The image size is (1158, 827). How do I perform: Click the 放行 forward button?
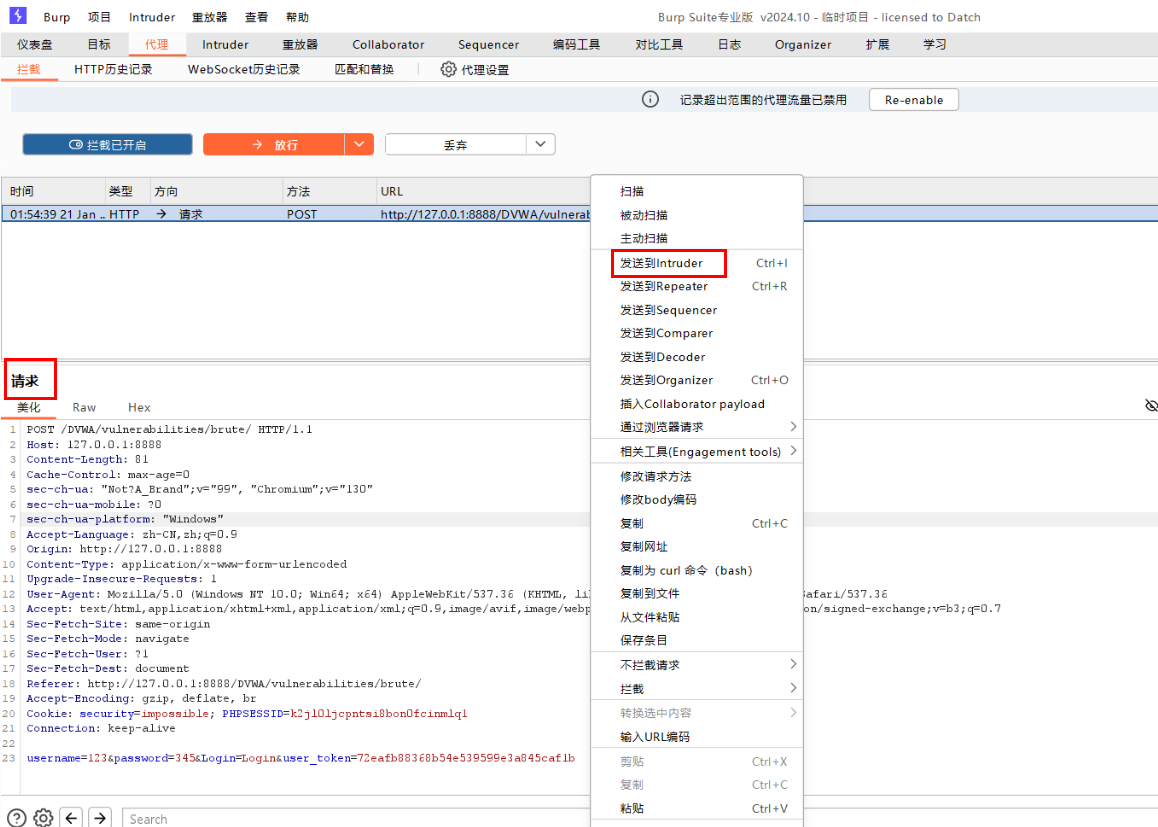(x=274, y=145)
